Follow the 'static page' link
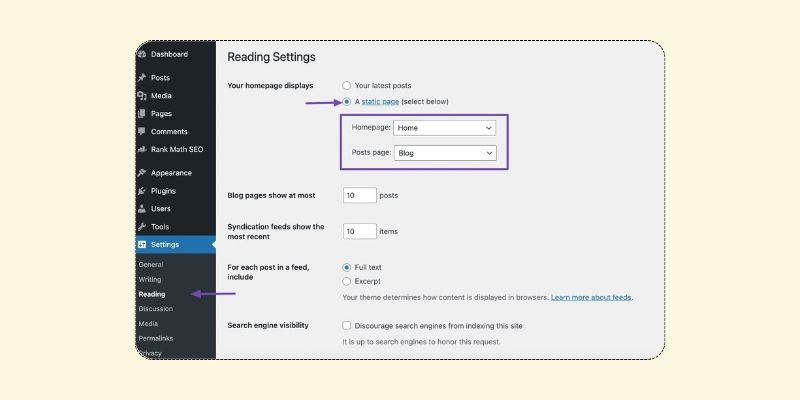The image size is (800, 400). click(380, 102)
